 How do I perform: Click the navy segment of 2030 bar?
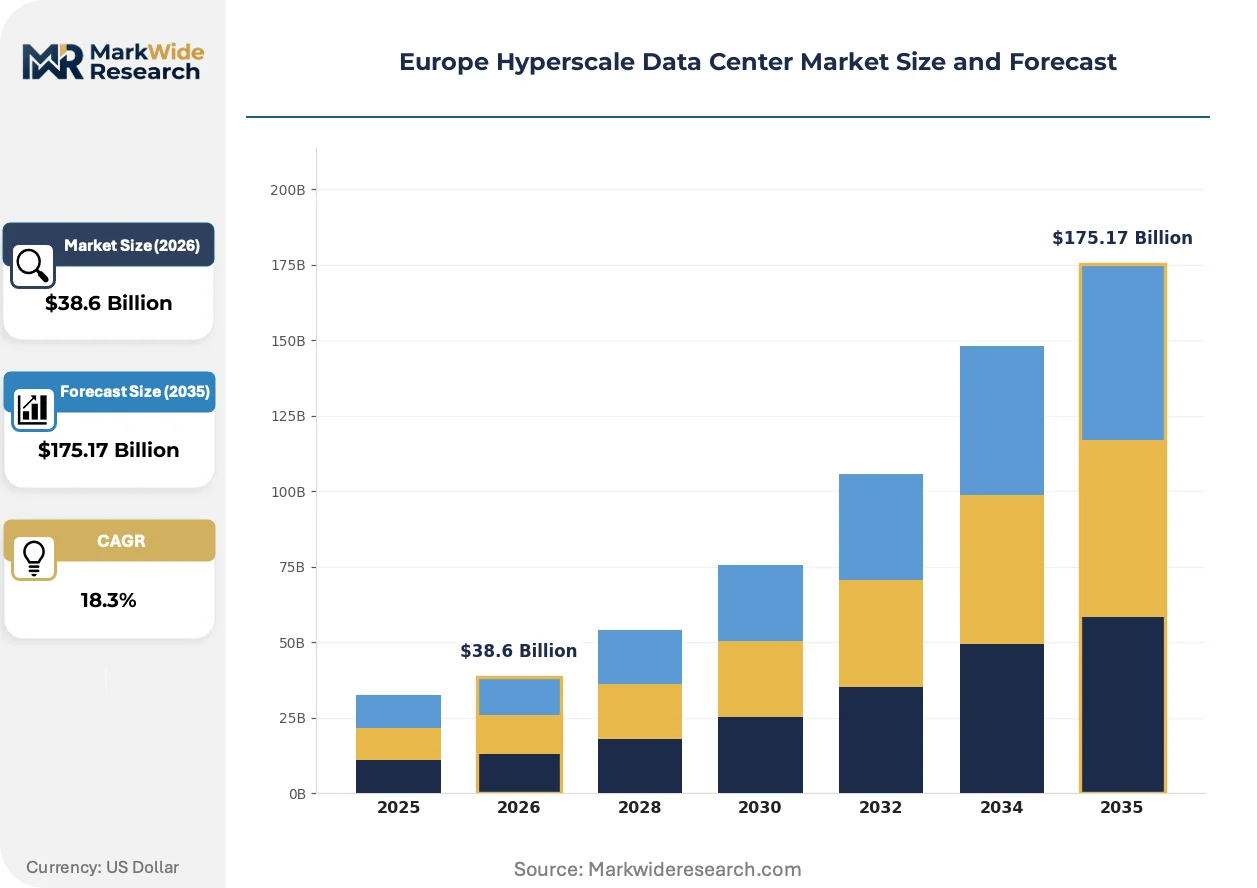click(x=760, y=755)
